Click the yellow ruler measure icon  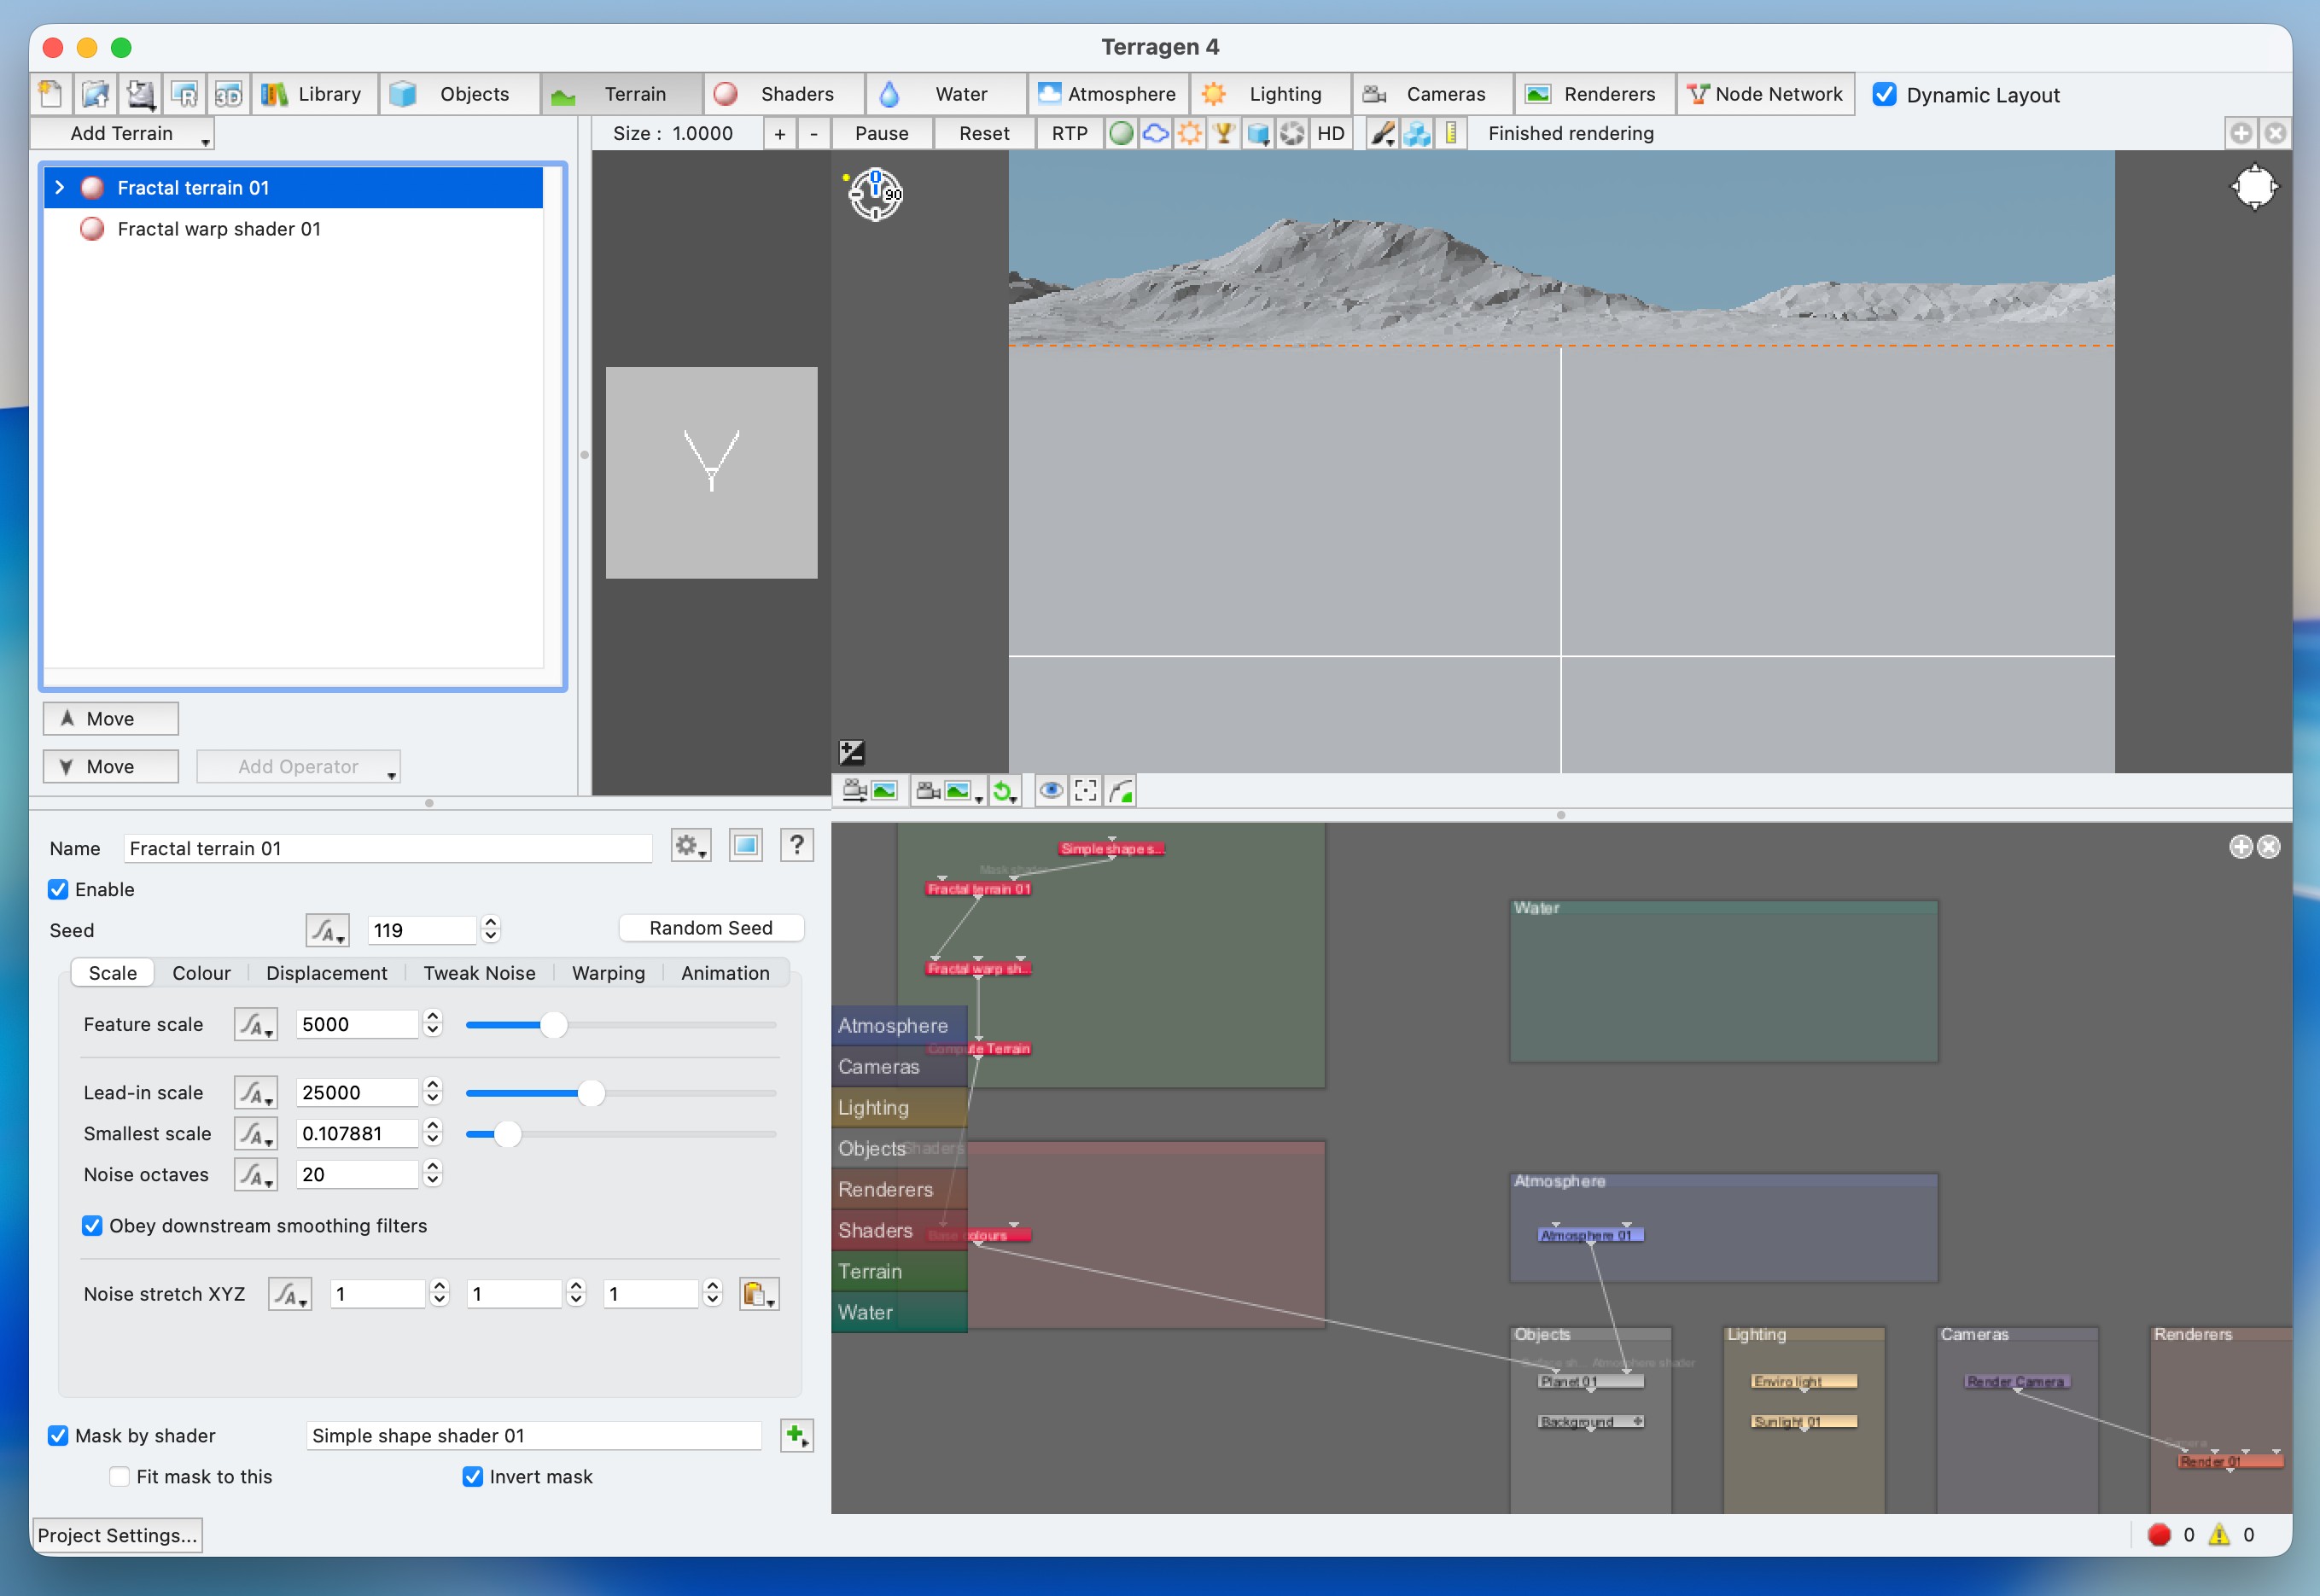[1450, 133]
